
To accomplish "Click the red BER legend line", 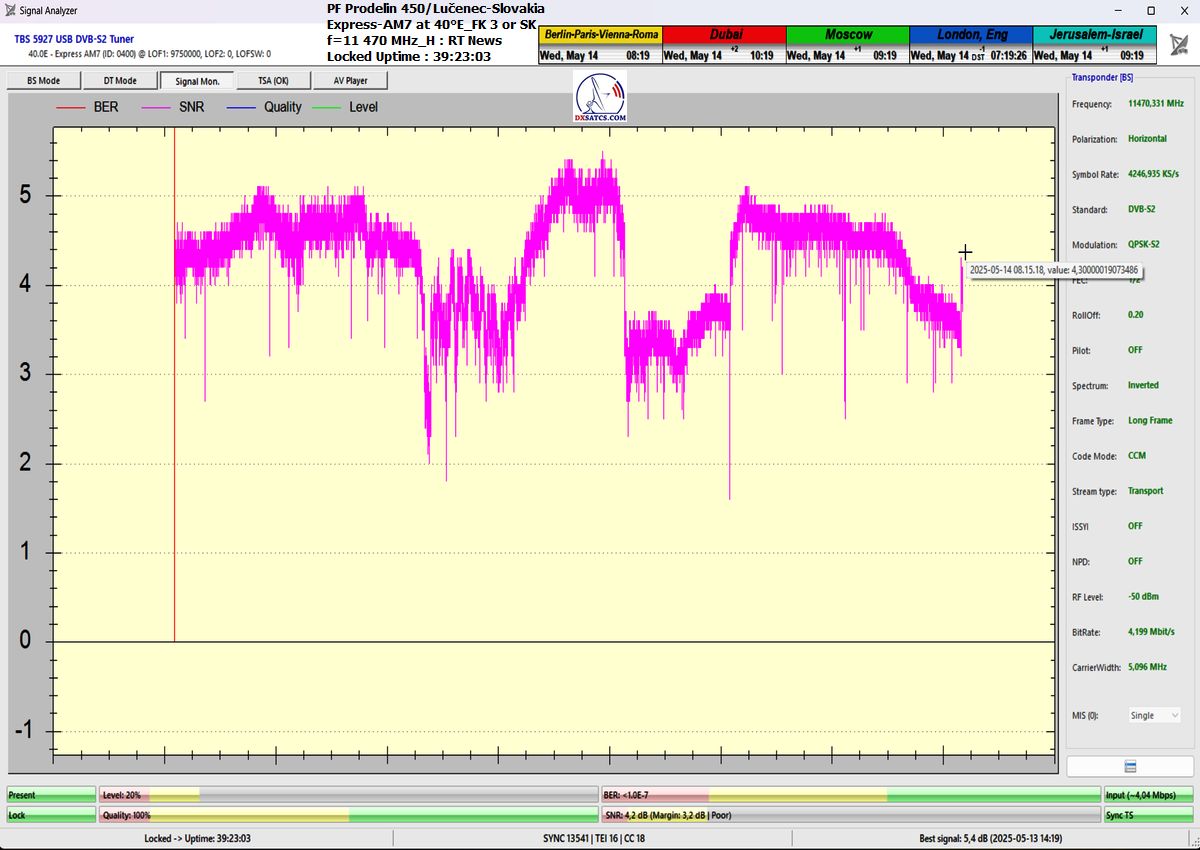I will tap(71, 107).
